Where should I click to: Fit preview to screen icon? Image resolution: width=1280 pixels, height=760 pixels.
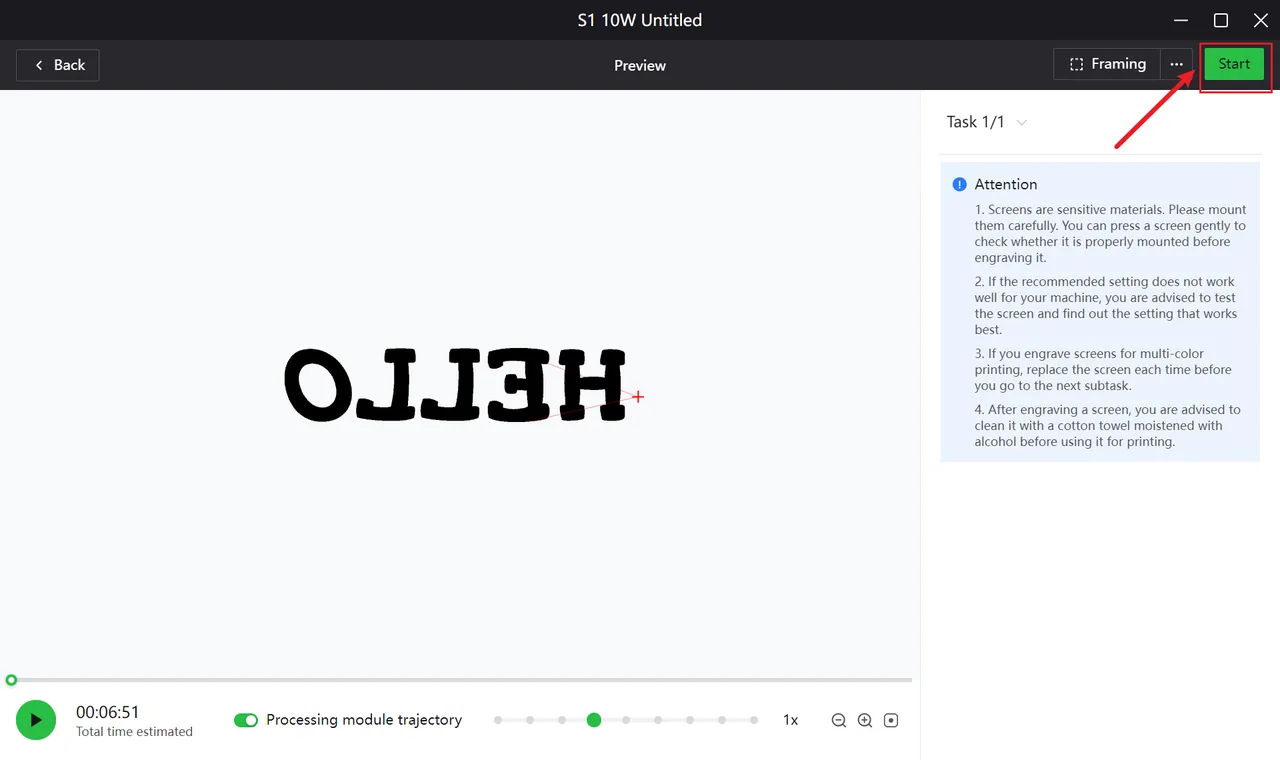click(891, 720)
